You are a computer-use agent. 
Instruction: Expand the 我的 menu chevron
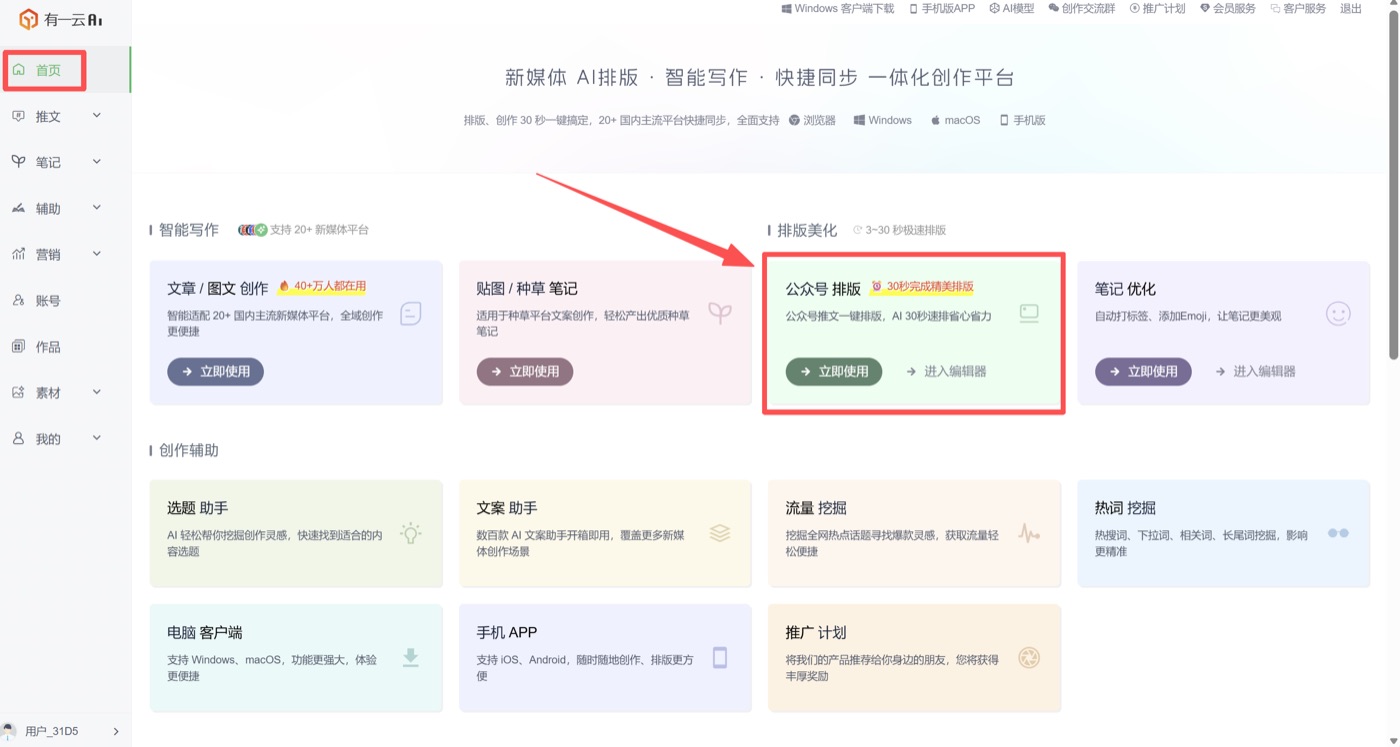pyautogui.click(x=97, y=439)
